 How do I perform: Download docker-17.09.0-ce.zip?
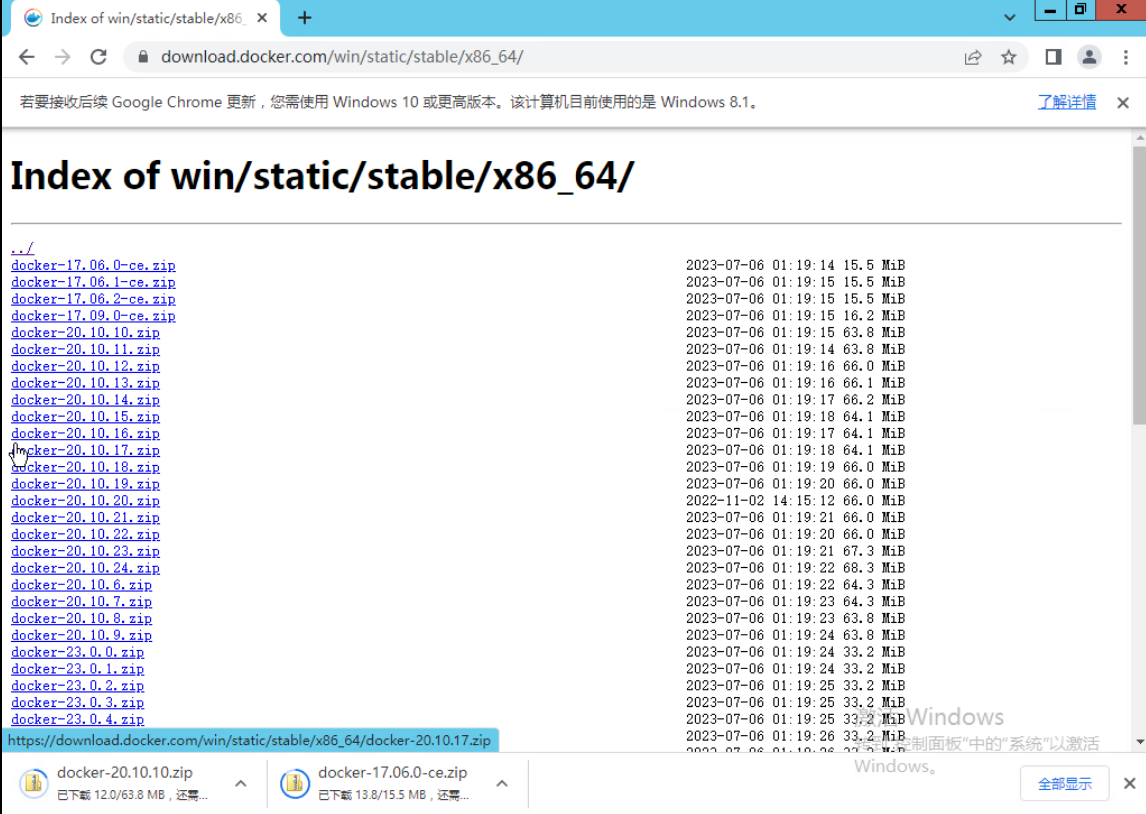click(x=94, y=316)
